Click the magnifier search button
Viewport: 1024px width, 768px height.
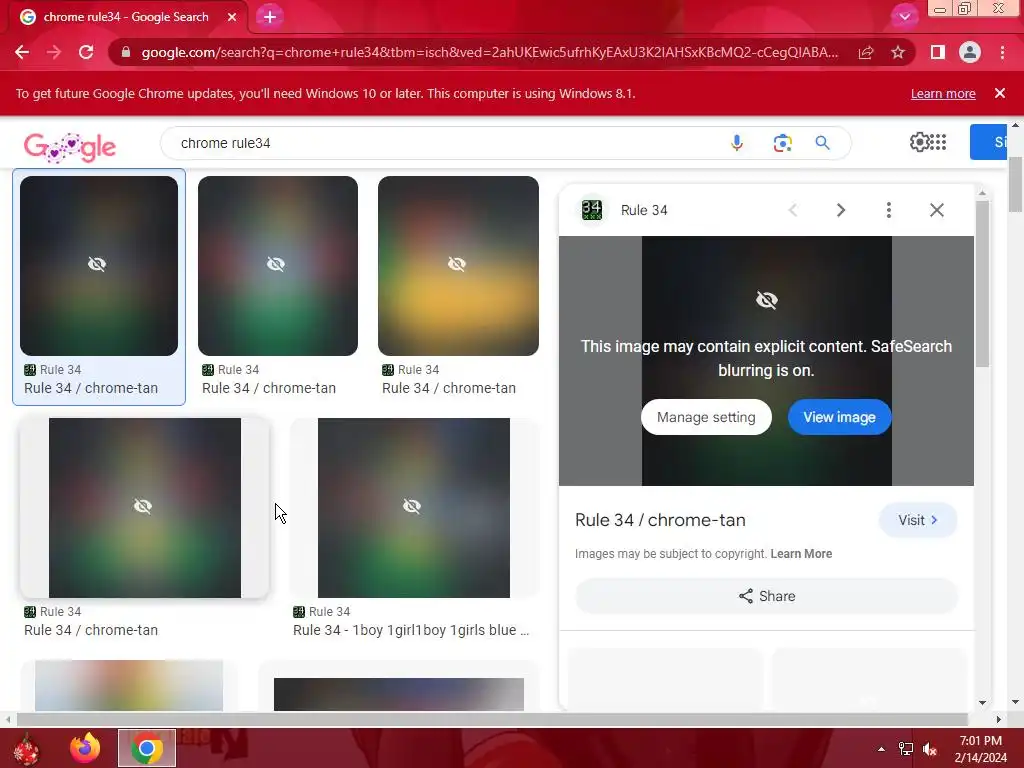point(822,143)
